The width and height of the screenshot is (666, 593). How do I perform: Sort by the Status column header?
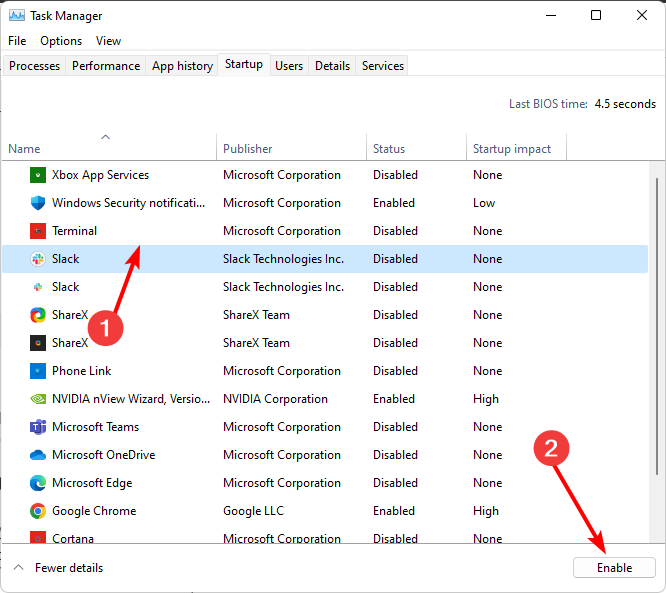[416, 147]
